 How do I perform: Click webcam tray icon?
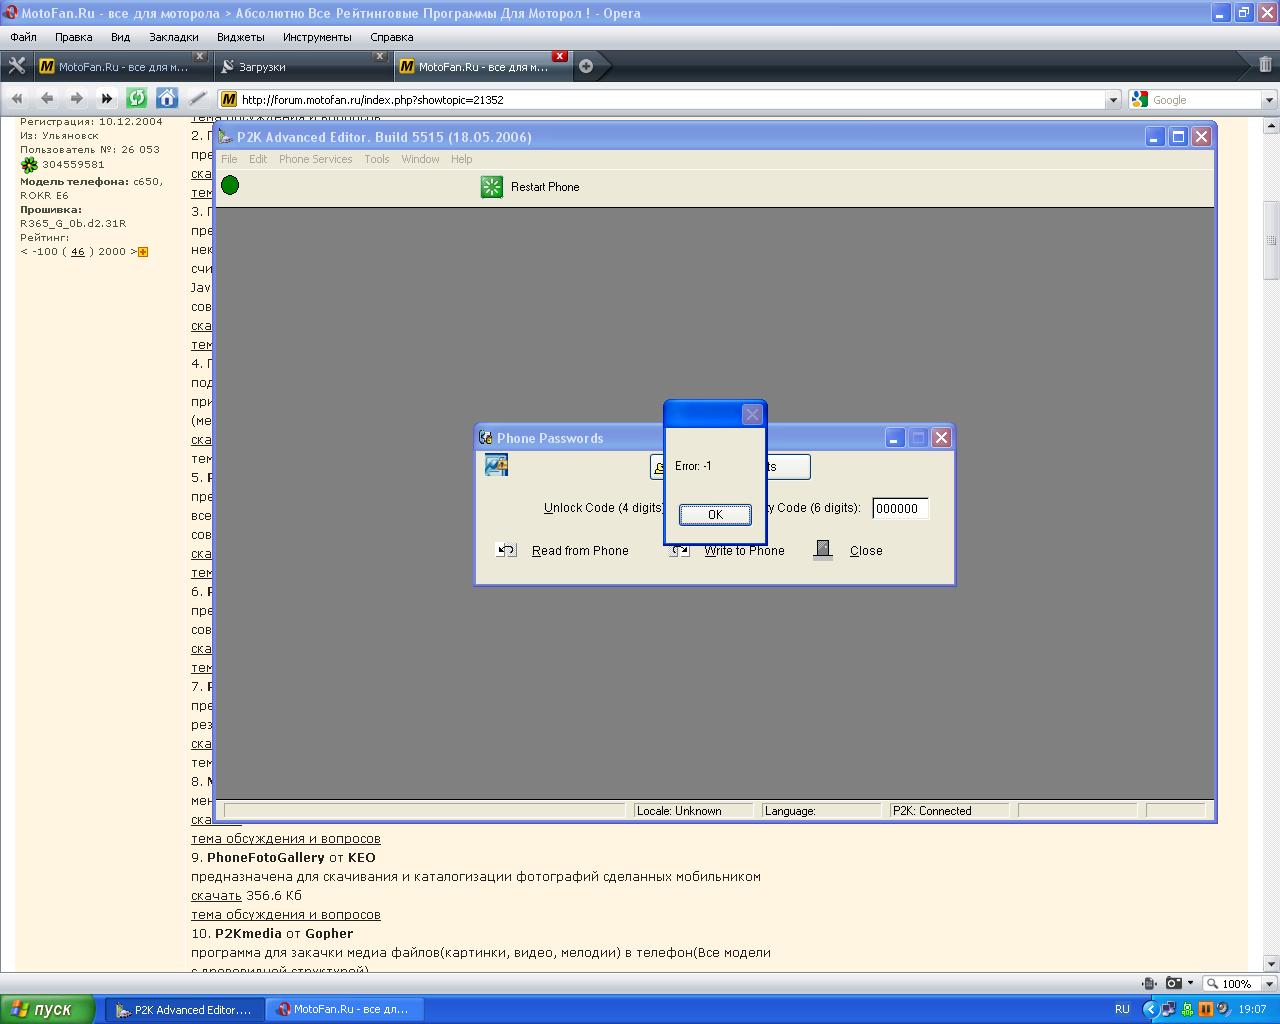coord(1222,1010)
